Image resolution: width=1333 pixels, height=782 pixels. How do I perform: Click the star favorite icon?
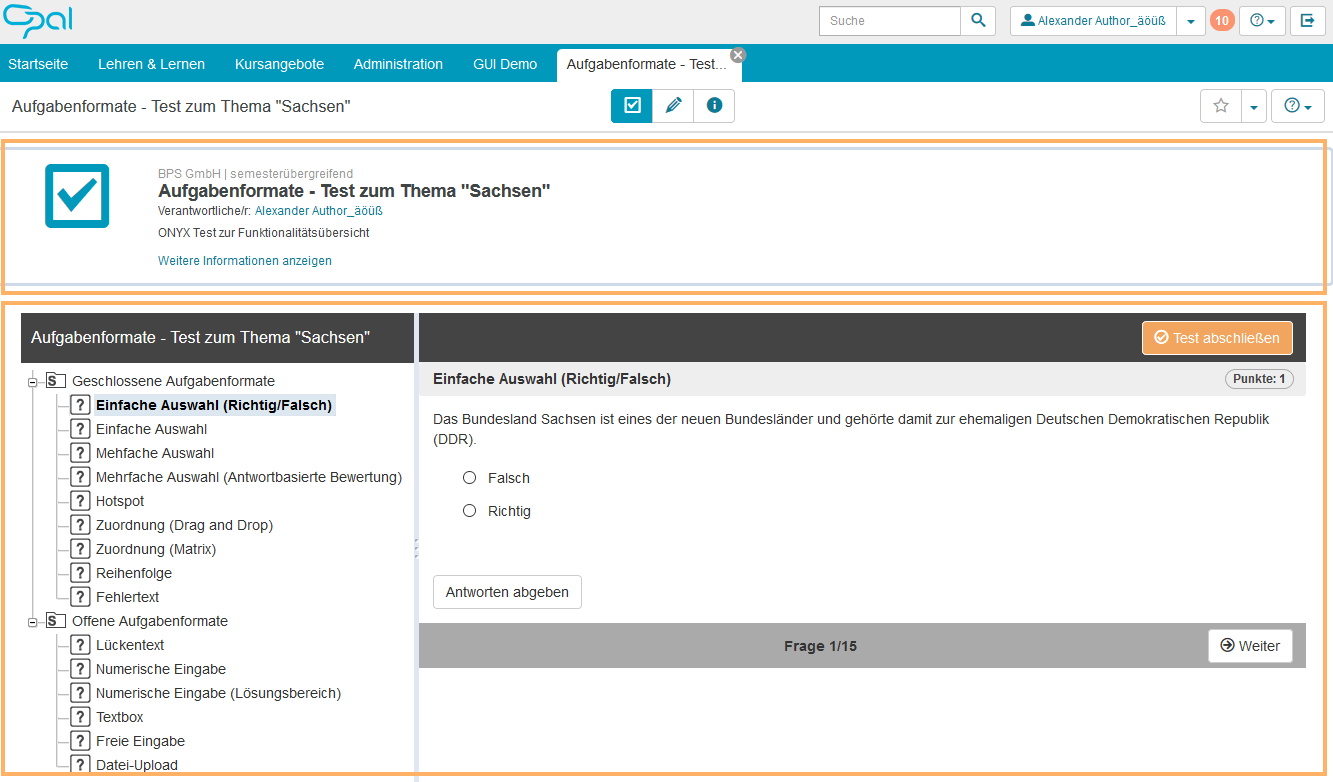click(1220, 106)
